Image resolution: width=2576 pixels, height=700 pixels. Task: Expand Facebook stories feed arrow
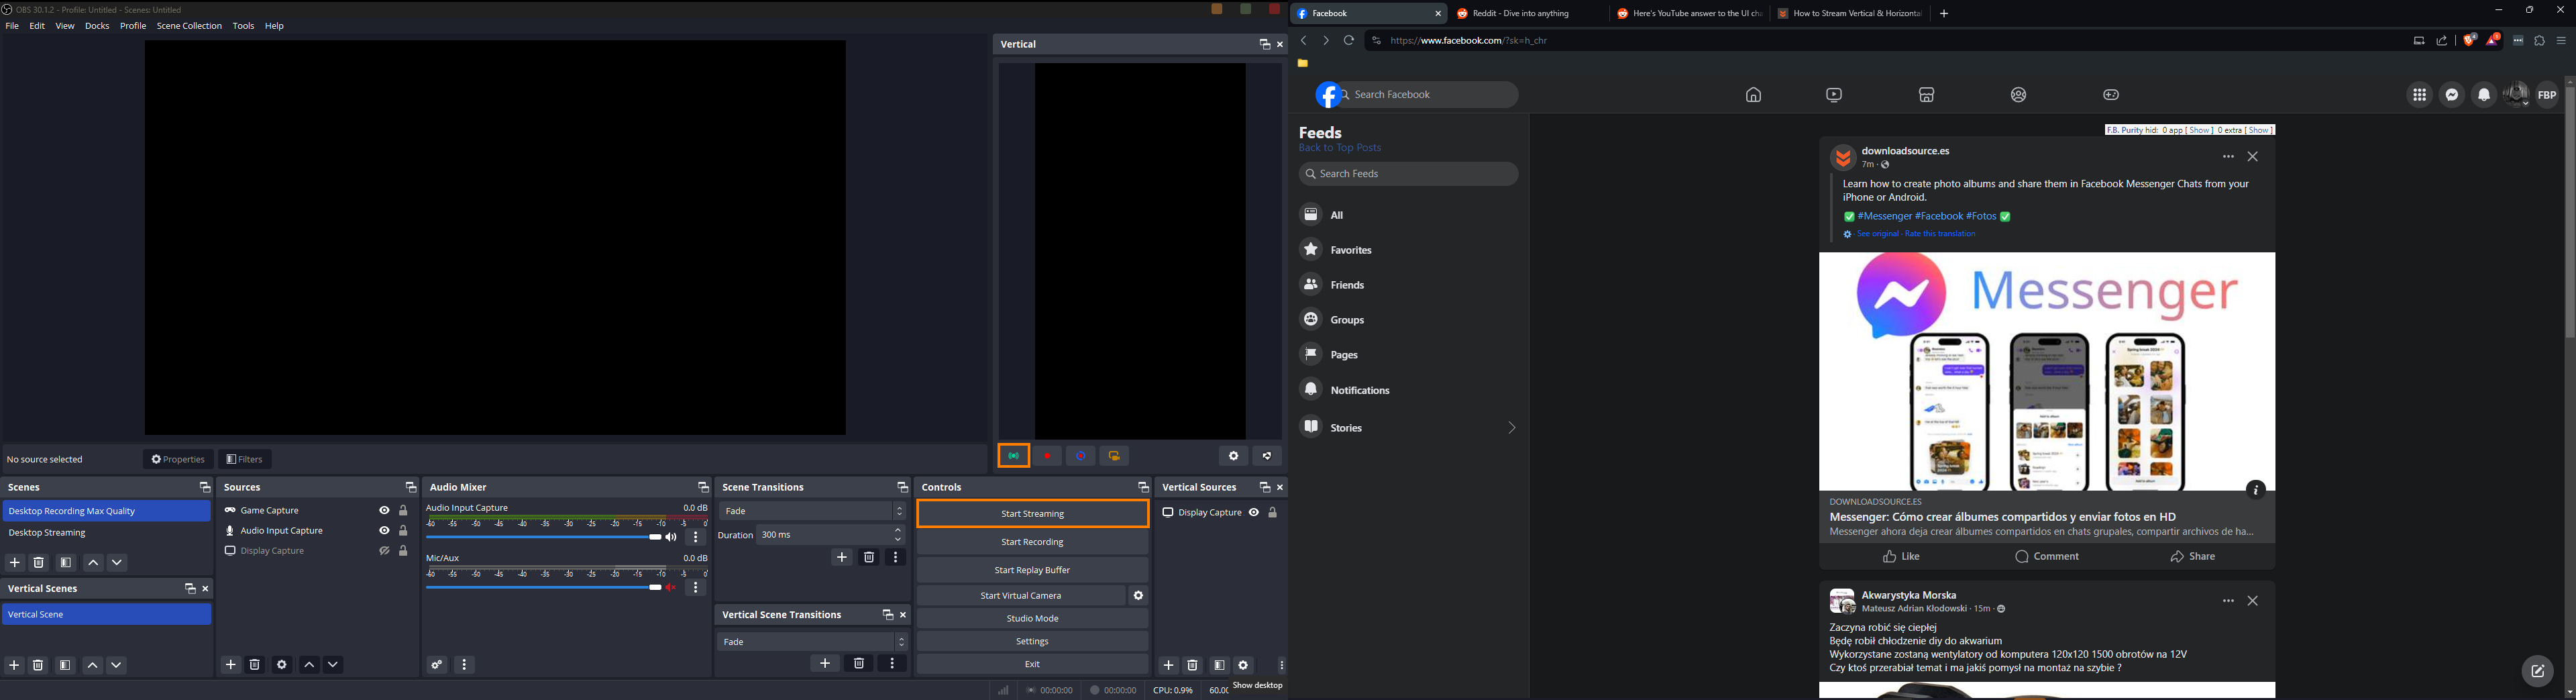point(1511,428)
